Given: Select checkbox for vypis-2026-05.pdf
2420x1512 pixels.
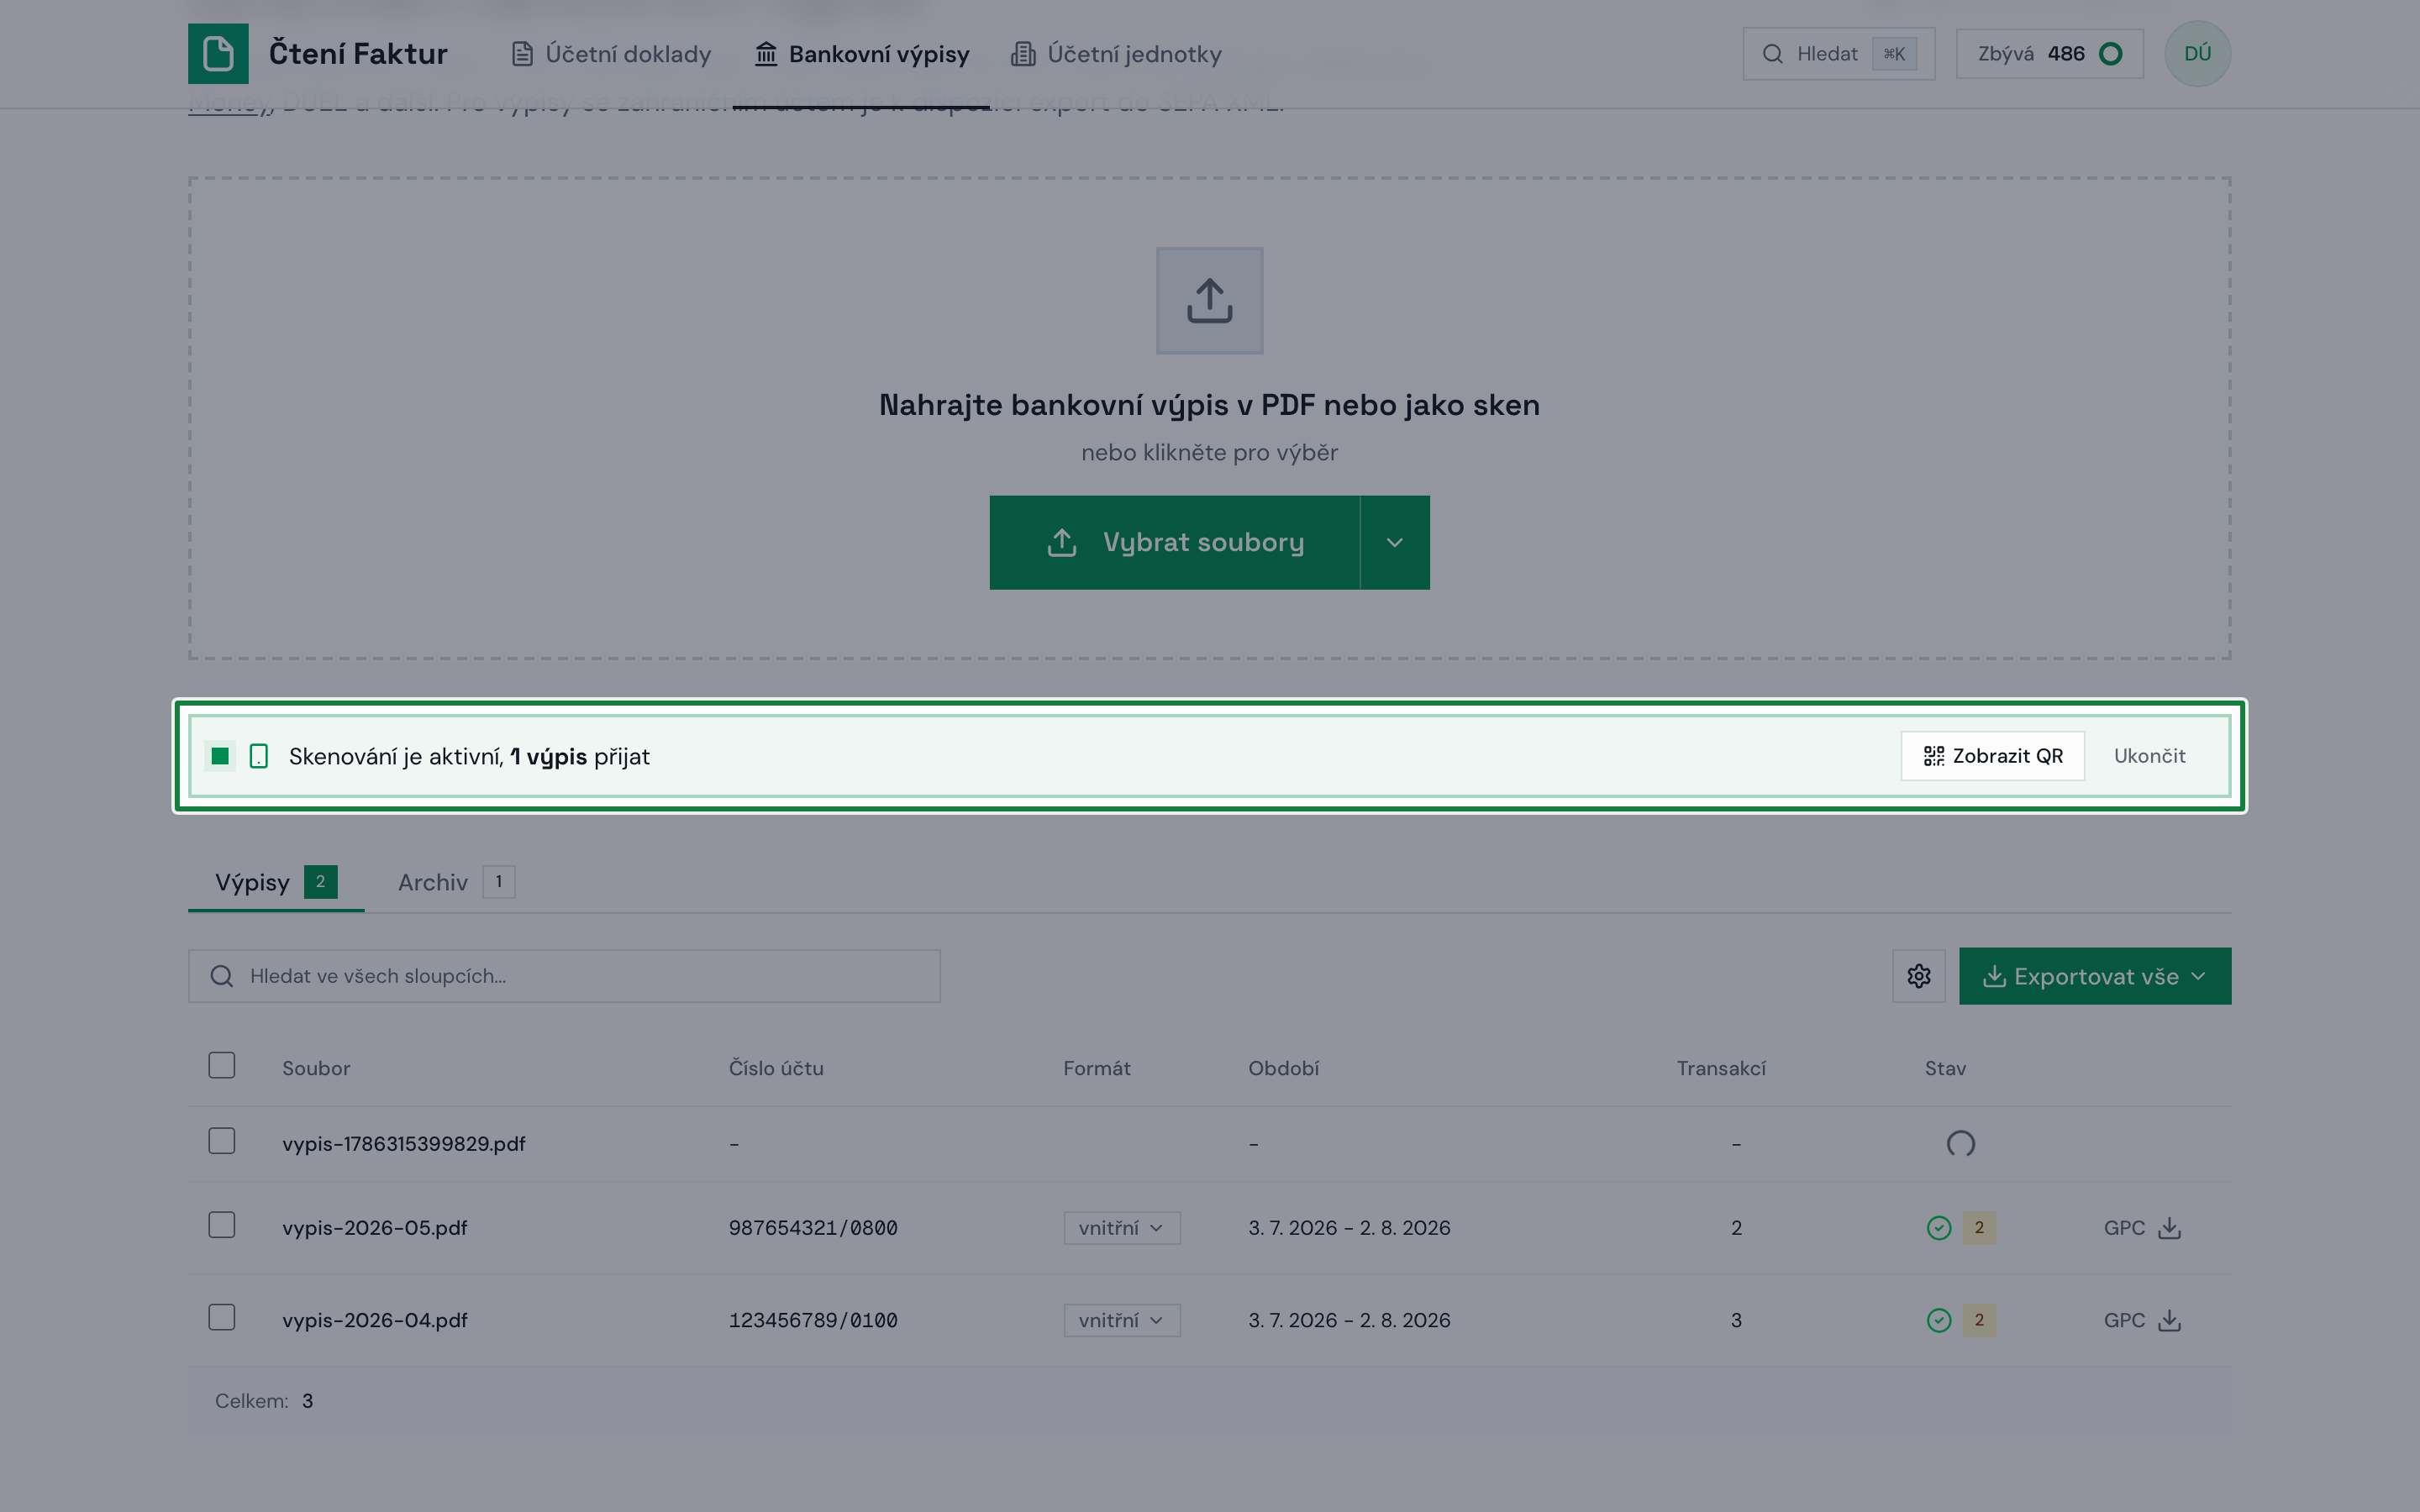Looking at the screenshot, I should click(222, 1226).
